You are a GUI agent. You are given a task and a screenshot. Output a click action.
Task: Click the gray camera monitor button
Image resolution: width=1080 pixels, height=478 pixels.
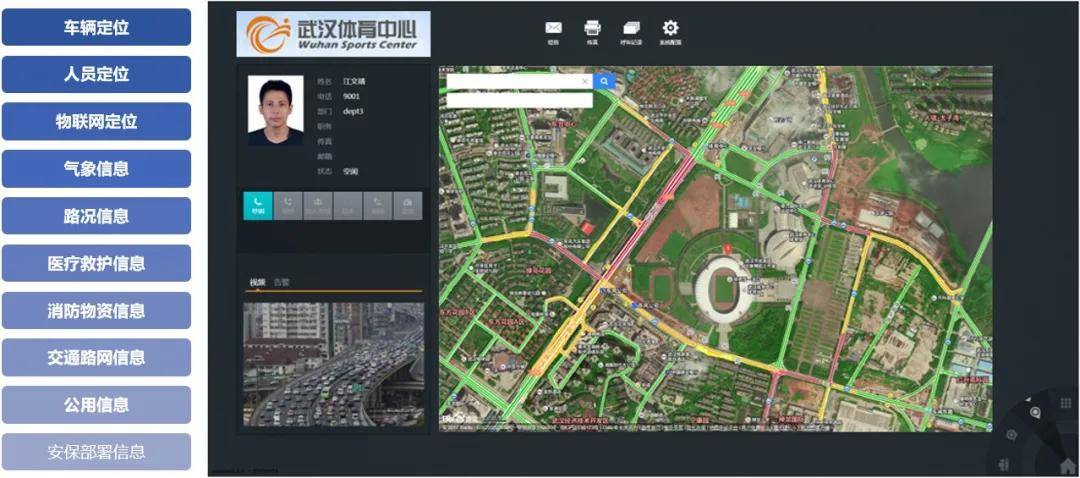tap(408, 205)
